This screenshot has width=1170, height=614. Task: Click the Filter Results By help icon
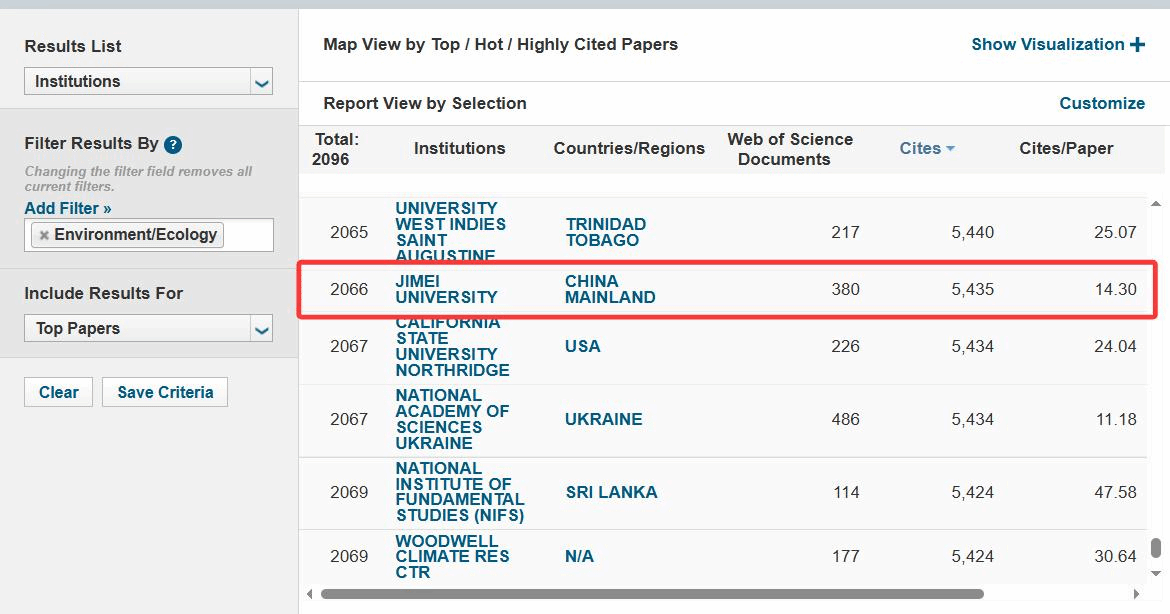173,145
